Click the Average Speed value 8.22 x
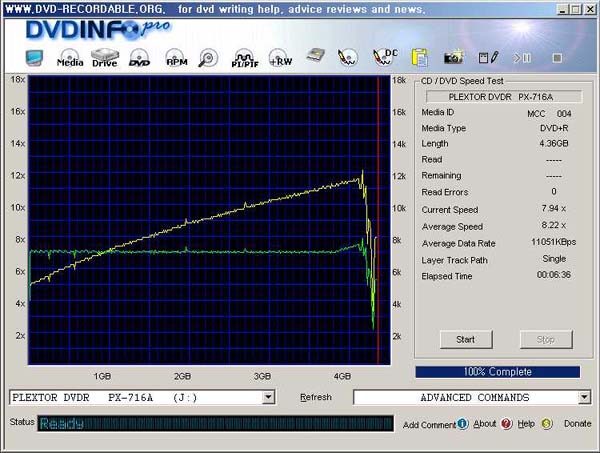 click(x=554, y=225)
